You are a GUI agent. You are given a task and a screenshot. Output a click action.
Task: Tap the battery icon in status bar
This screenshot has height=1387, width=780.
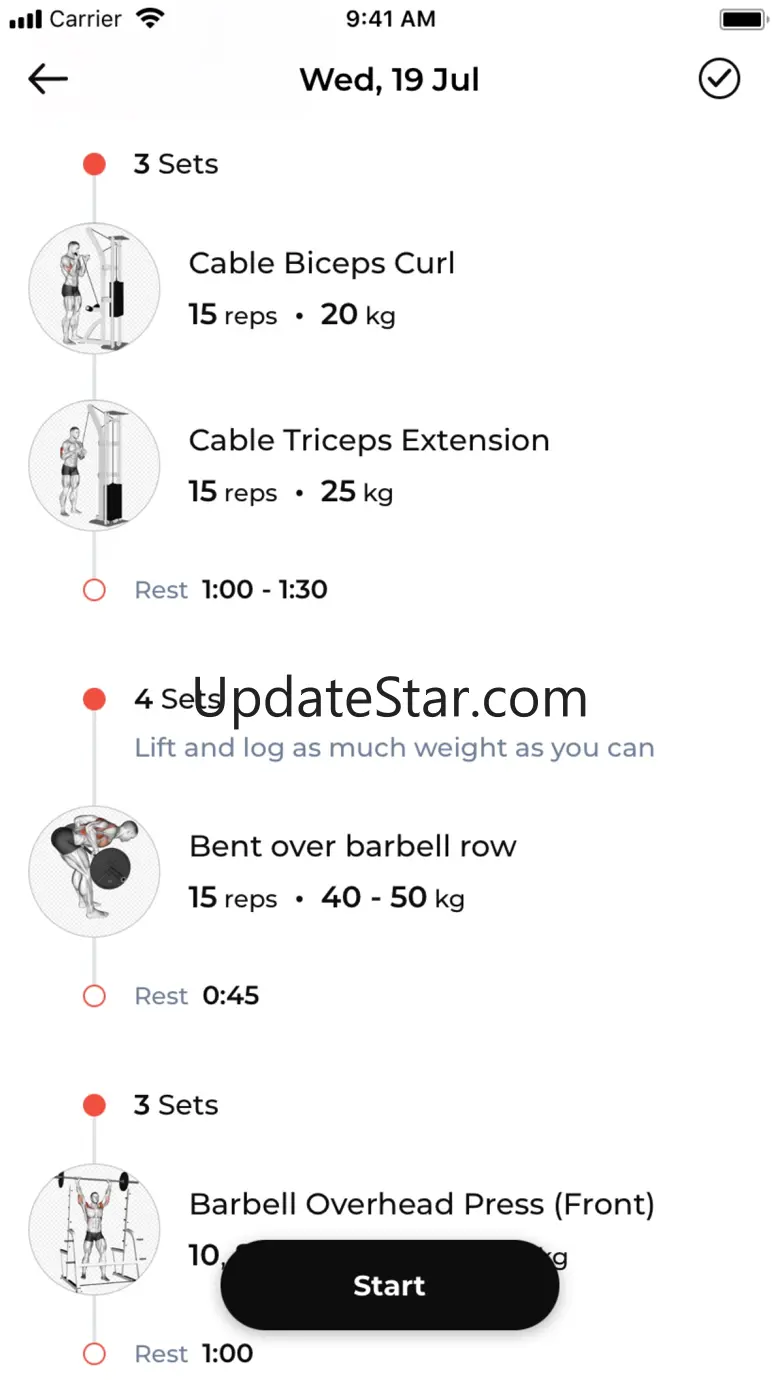click(742, 19)
